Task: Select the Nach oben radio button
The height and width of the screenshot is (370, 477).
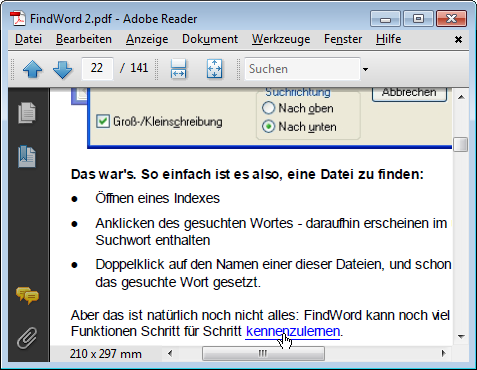Action: pos(268,108)
